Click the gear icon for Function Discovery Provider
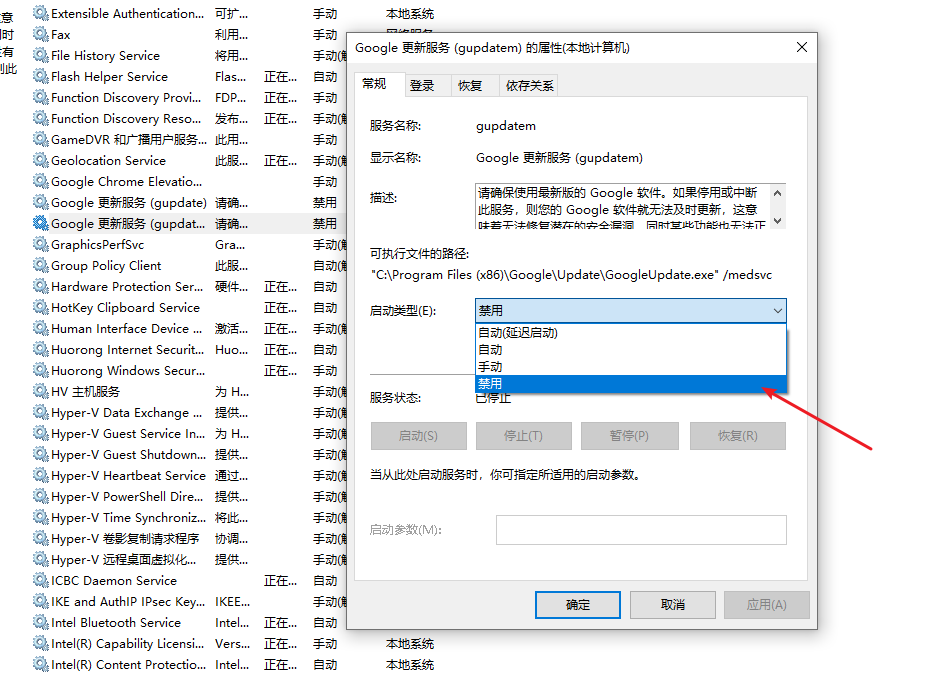 coord(41,97)
